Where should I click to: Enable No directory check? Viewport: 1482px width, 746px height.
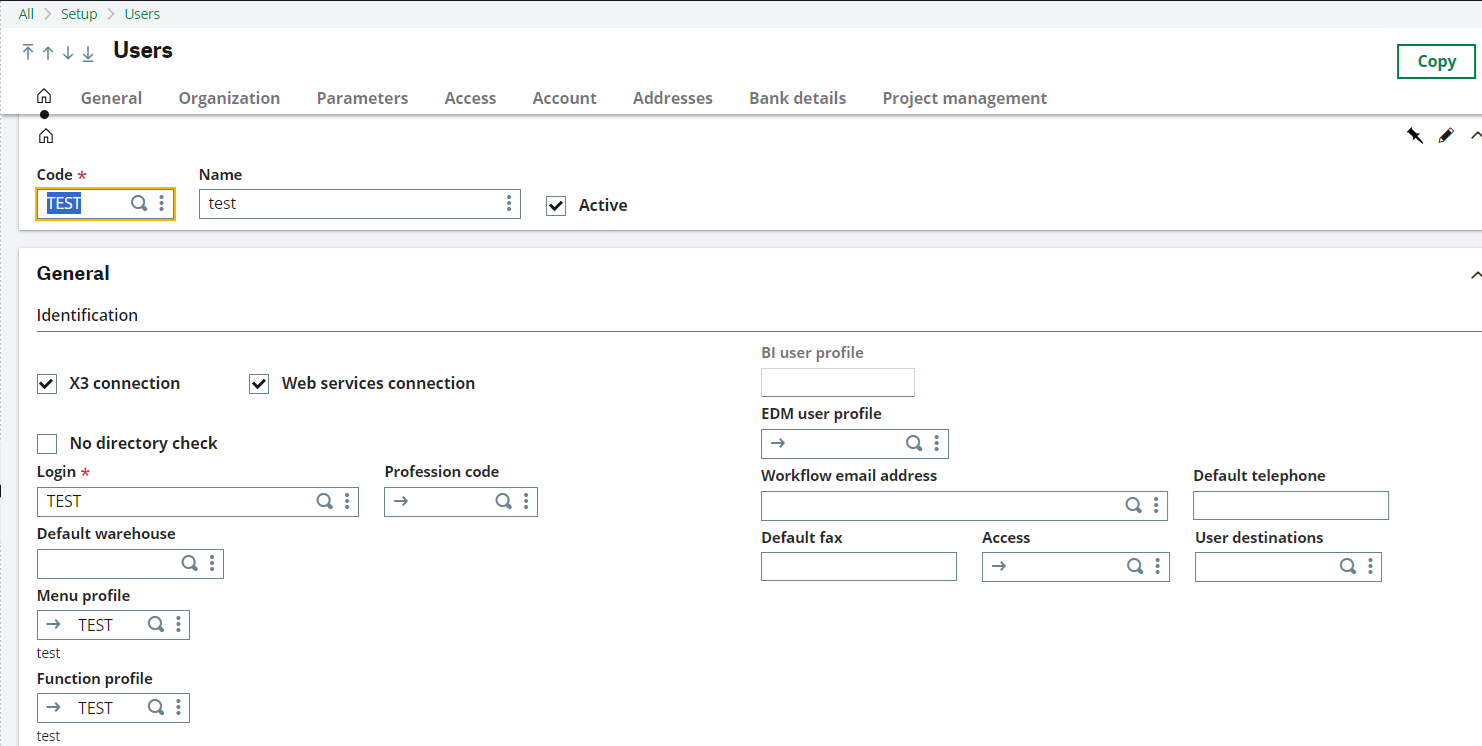46,443
